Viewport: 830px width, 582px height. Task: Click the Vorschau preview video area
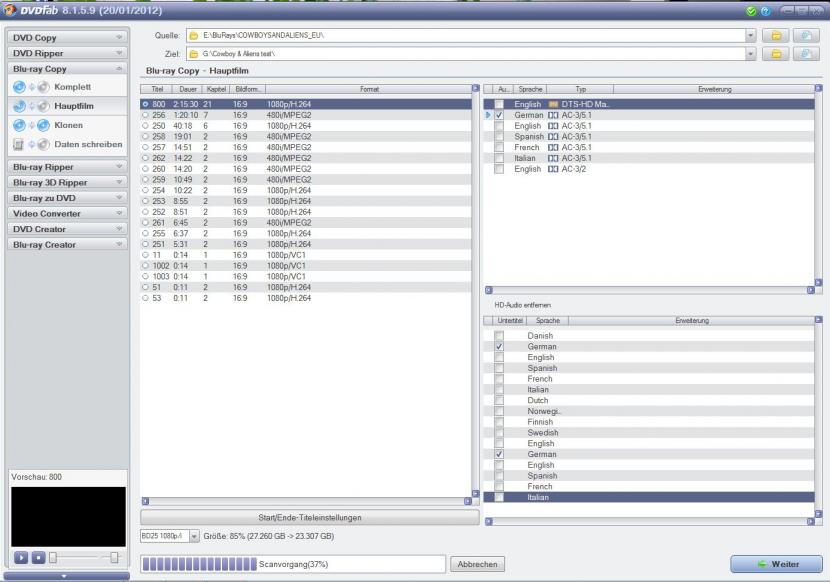pos(68,517)
